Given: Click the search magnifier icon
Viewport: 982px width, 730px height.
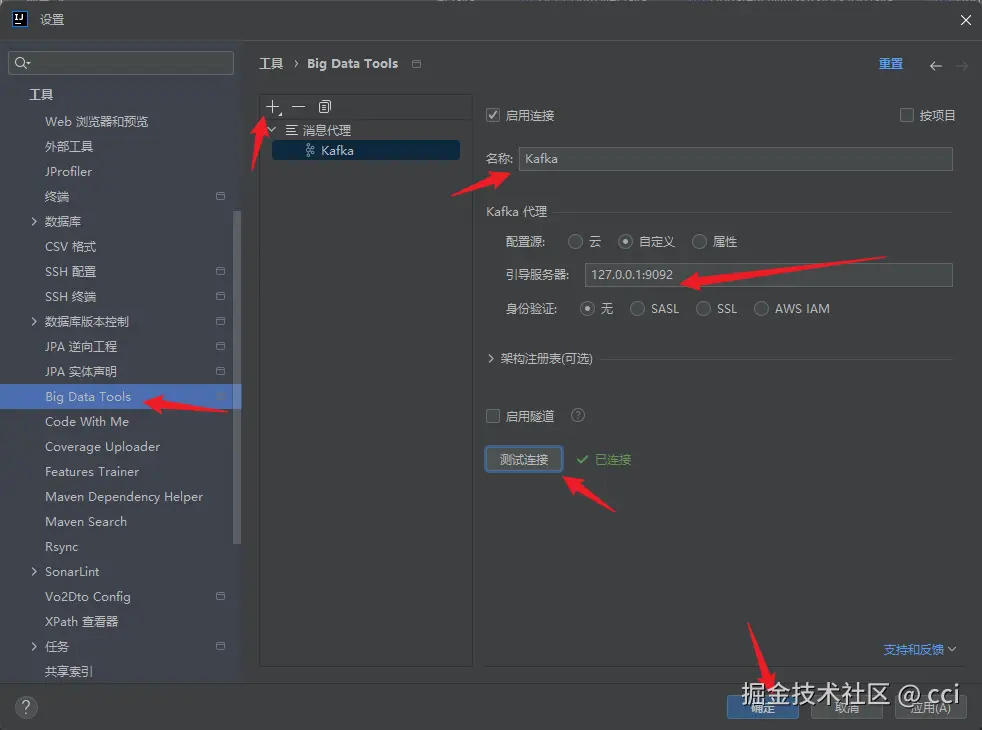Looking at the screenshot, I should [x=22, y=63].
